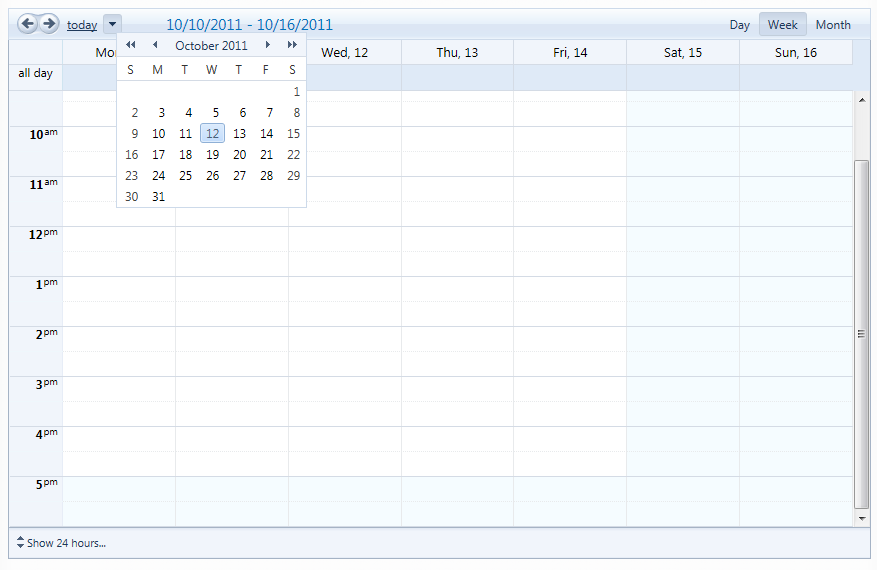The image size is (877, 570).
Task: Show previous month in date picker
Action: click(x=155, y=45)
